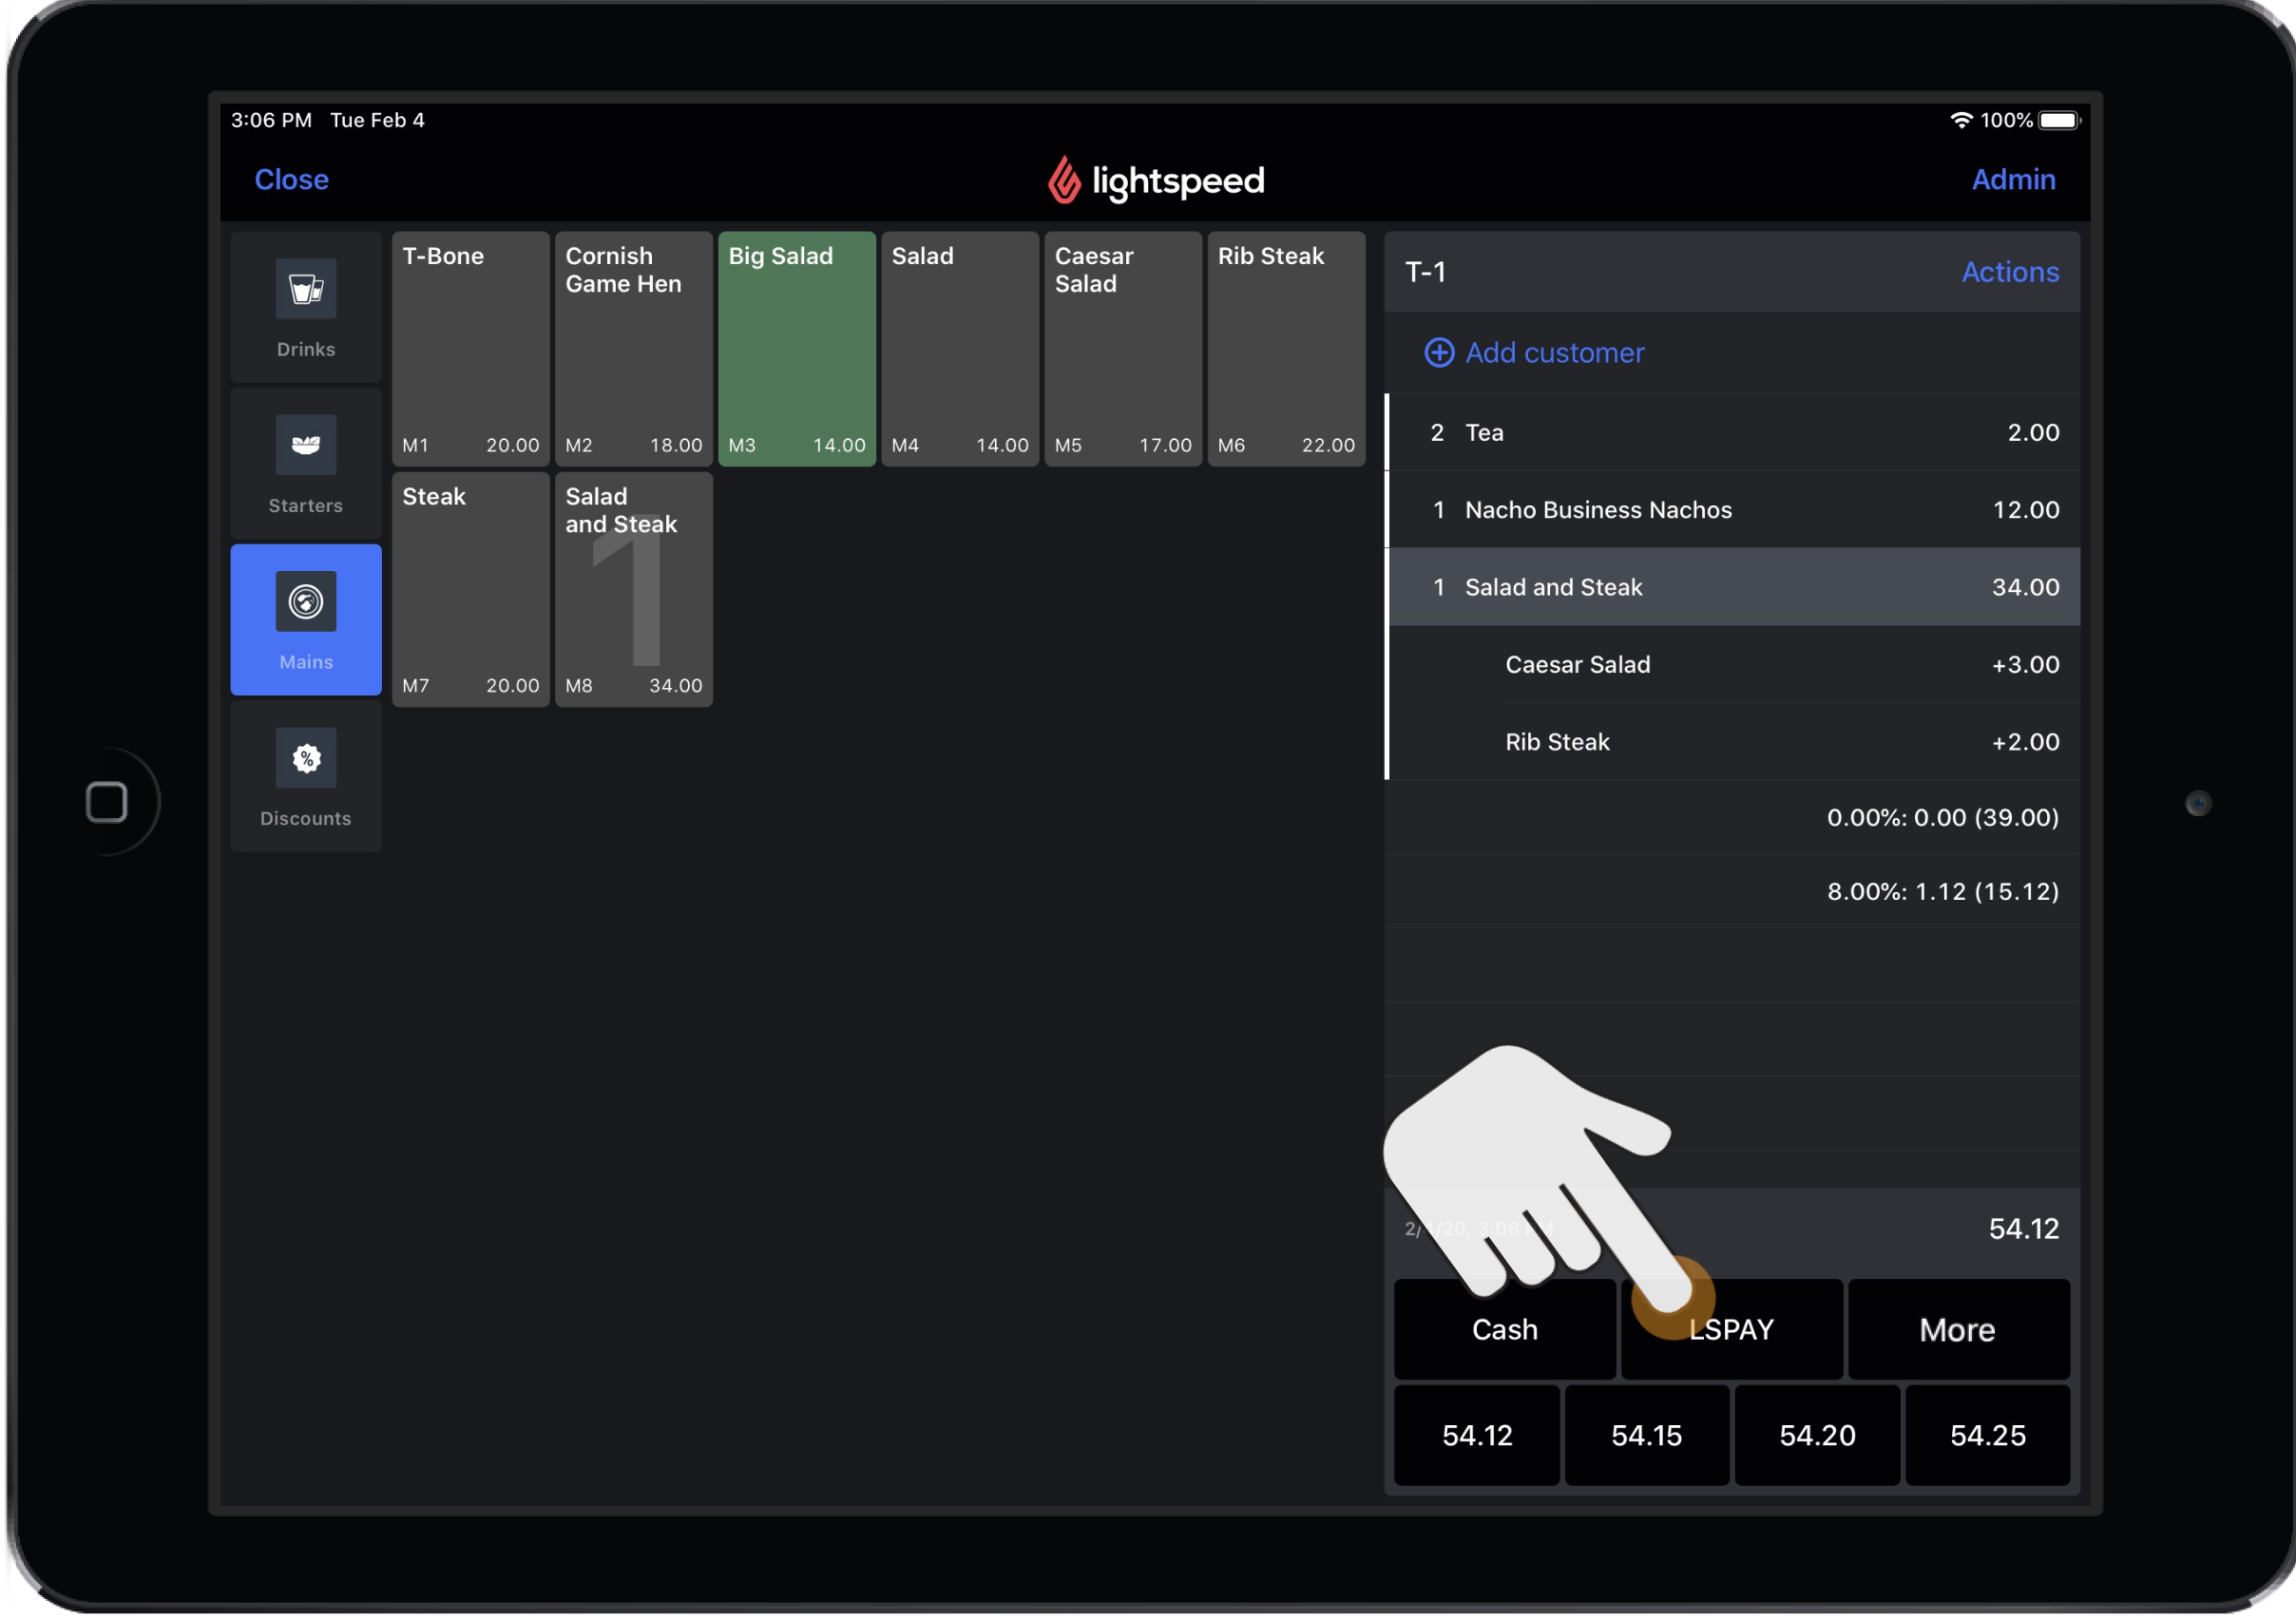Tap the T-1 table label
This screenshot has width=2296, height=1619.
(x=1425, y=272)
